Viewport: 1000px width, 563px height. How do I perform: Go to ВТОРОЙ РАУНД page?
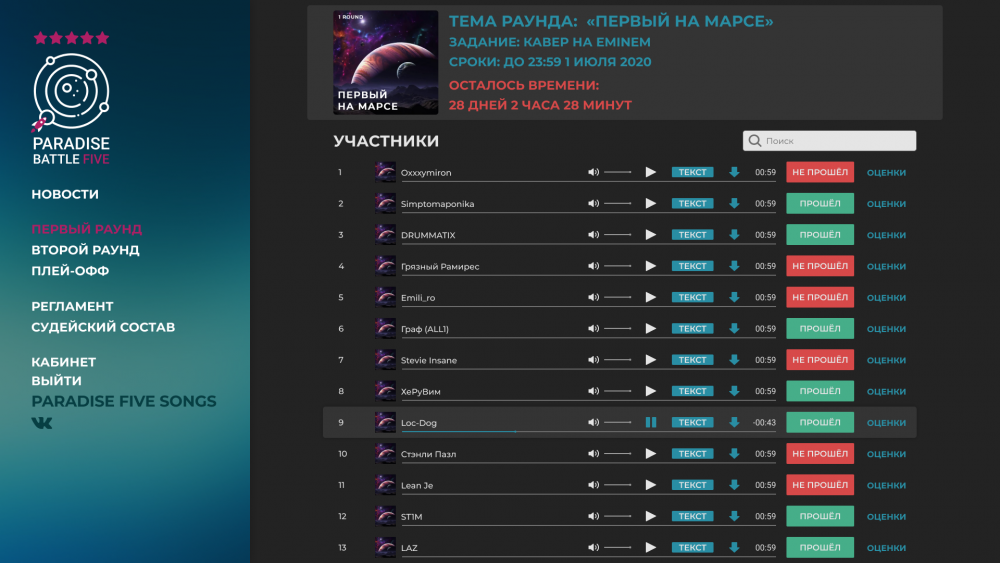coord(85,250)
